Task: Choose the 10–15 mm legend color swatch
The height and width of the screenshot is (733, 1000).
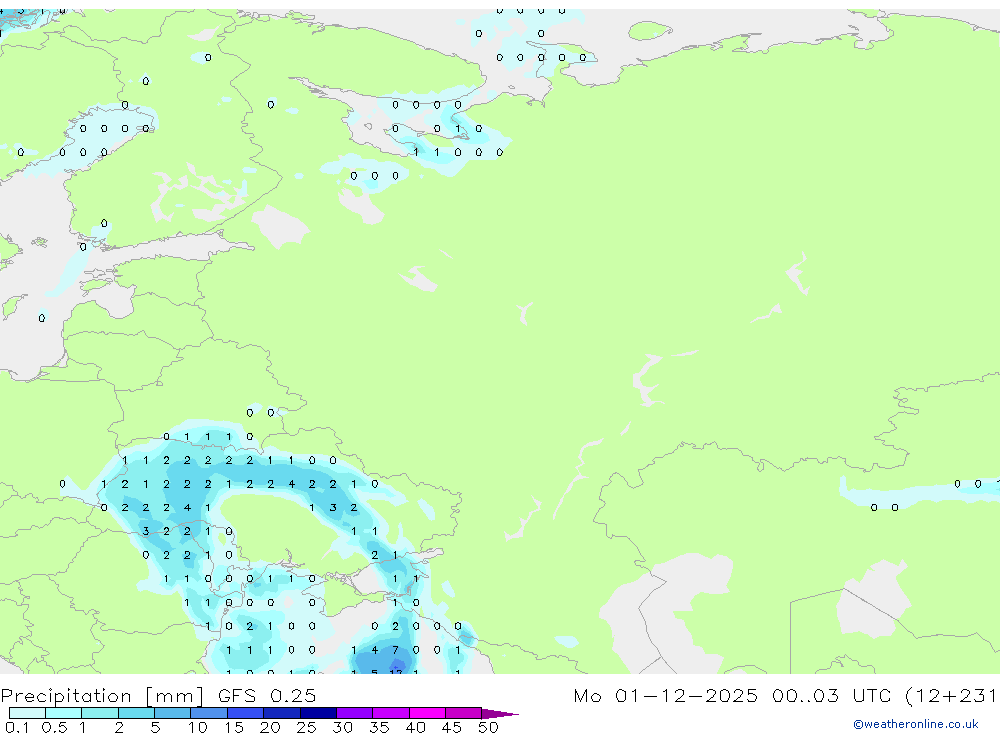Action: (x=209, y=713)
